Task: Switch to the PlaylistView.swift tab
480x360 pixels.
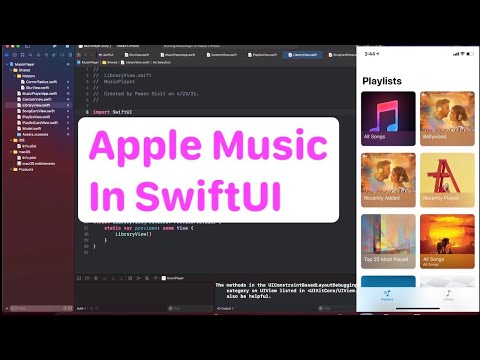Action: coord(262,55)
